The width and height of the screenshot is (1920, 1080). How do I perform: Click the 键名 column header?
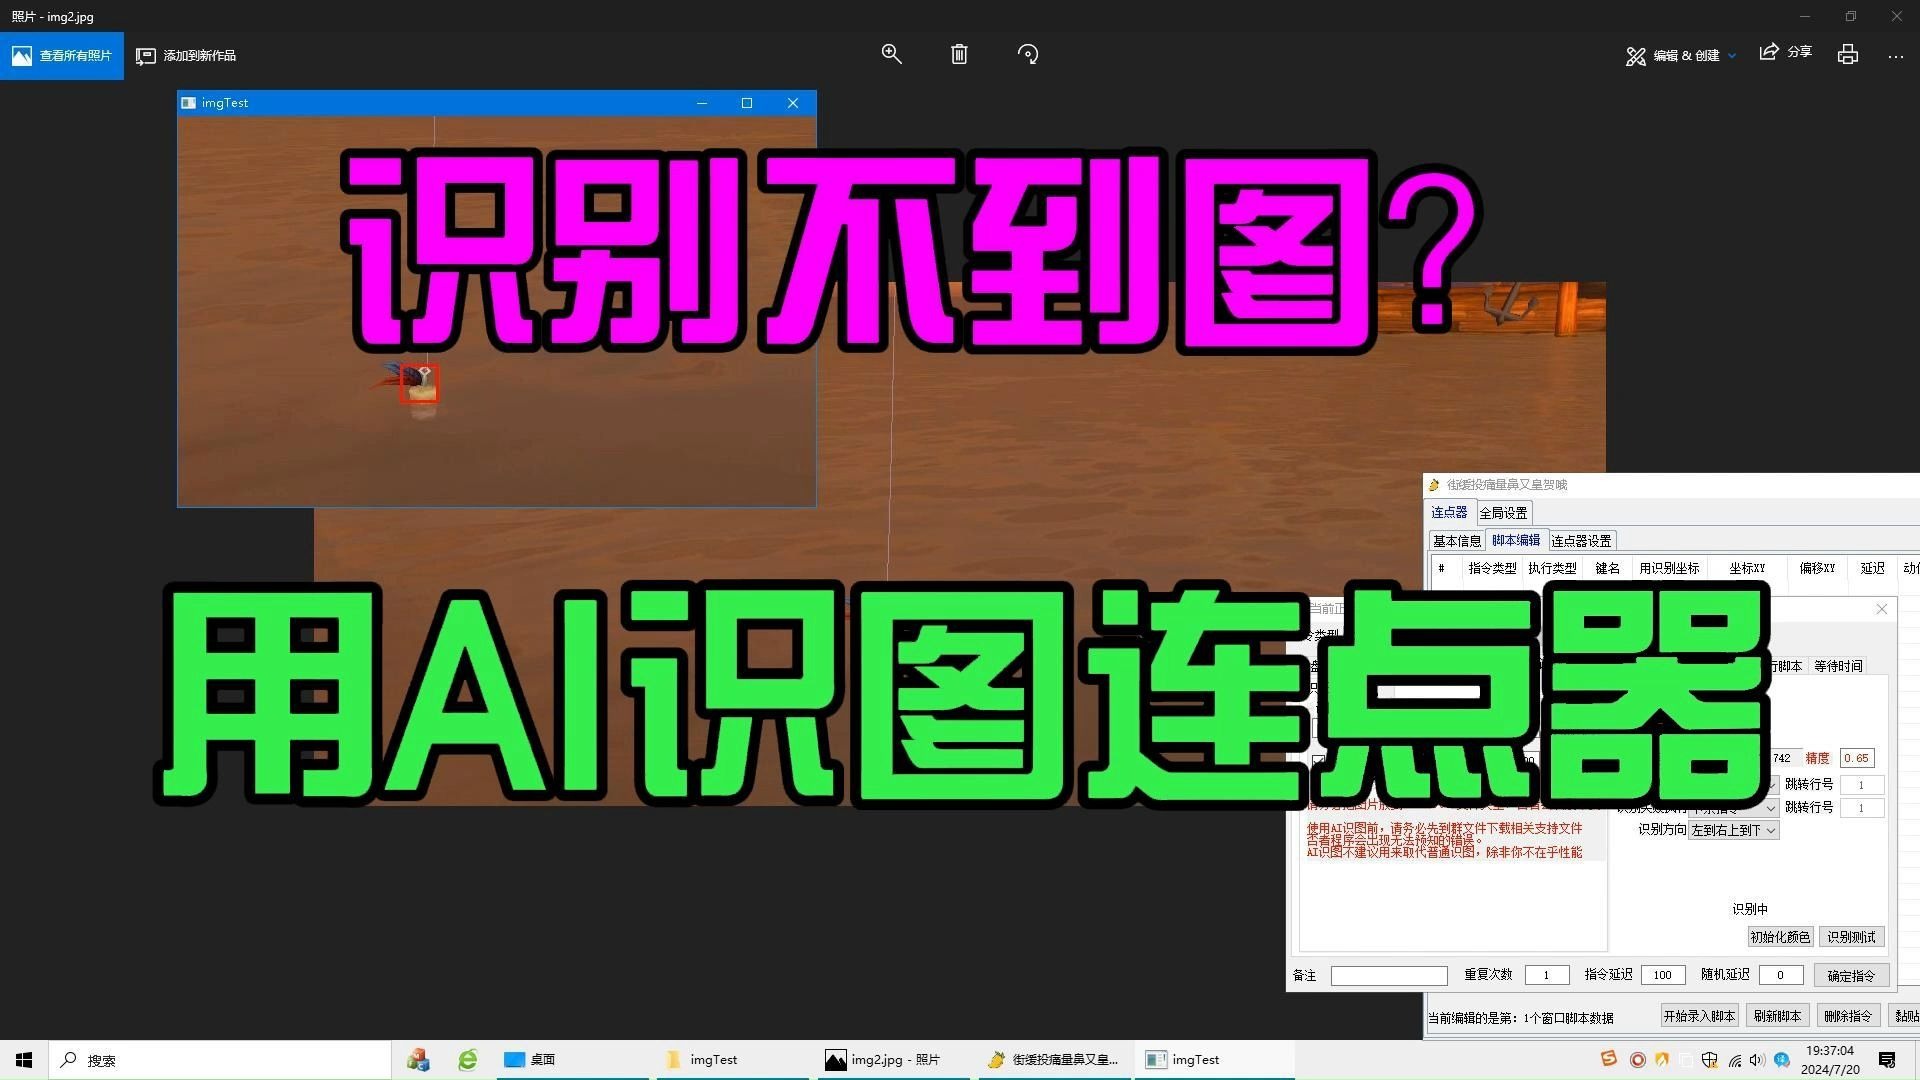pyautogui.click(x=1608, y=568)
